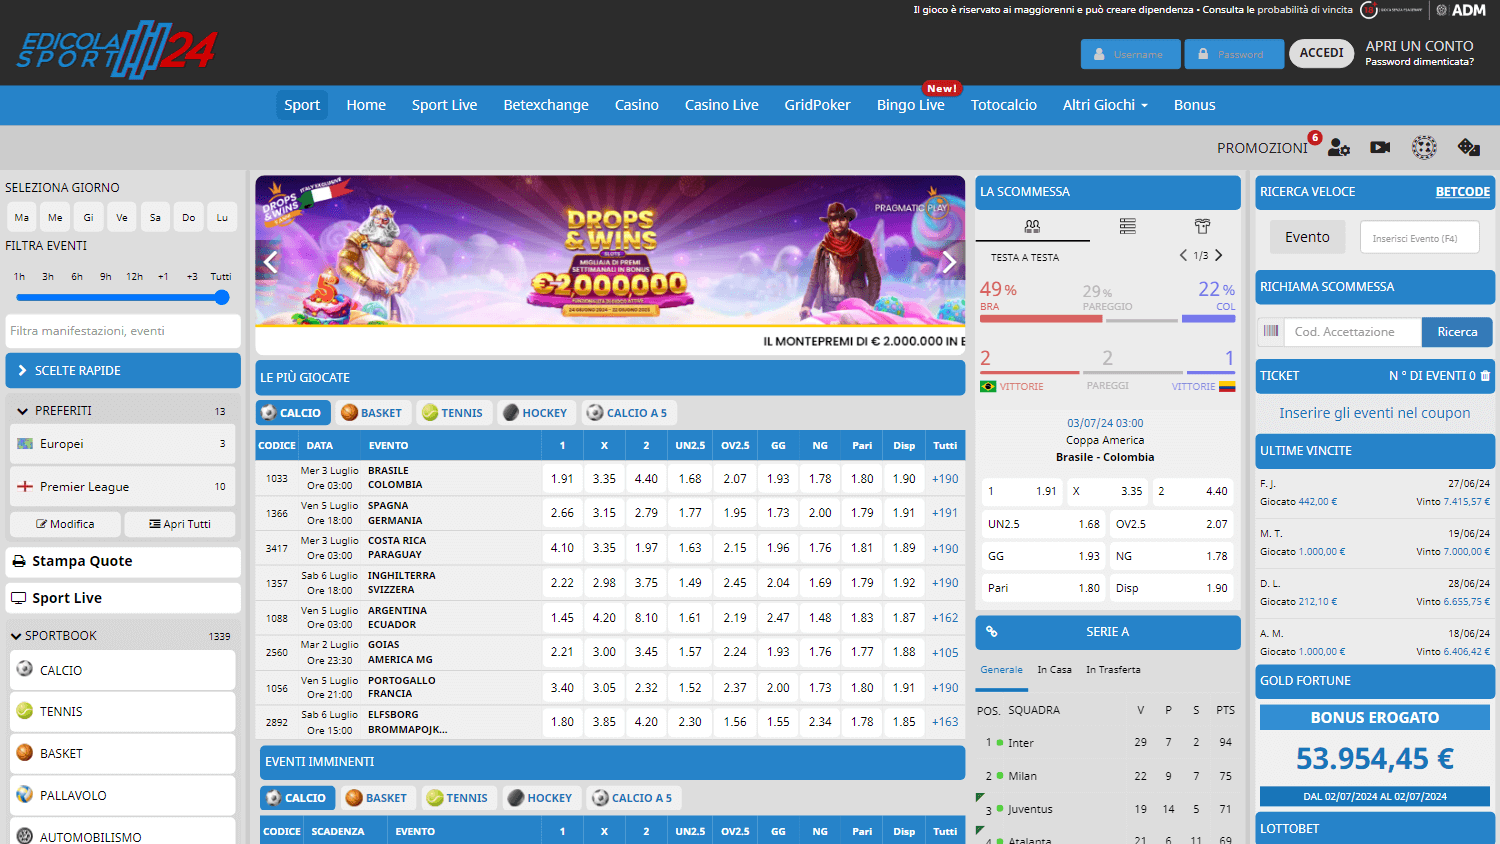This screenshot has height=844, width=1500.
Task: Click Modifica favorites button
Action: [x=65, y=524]
